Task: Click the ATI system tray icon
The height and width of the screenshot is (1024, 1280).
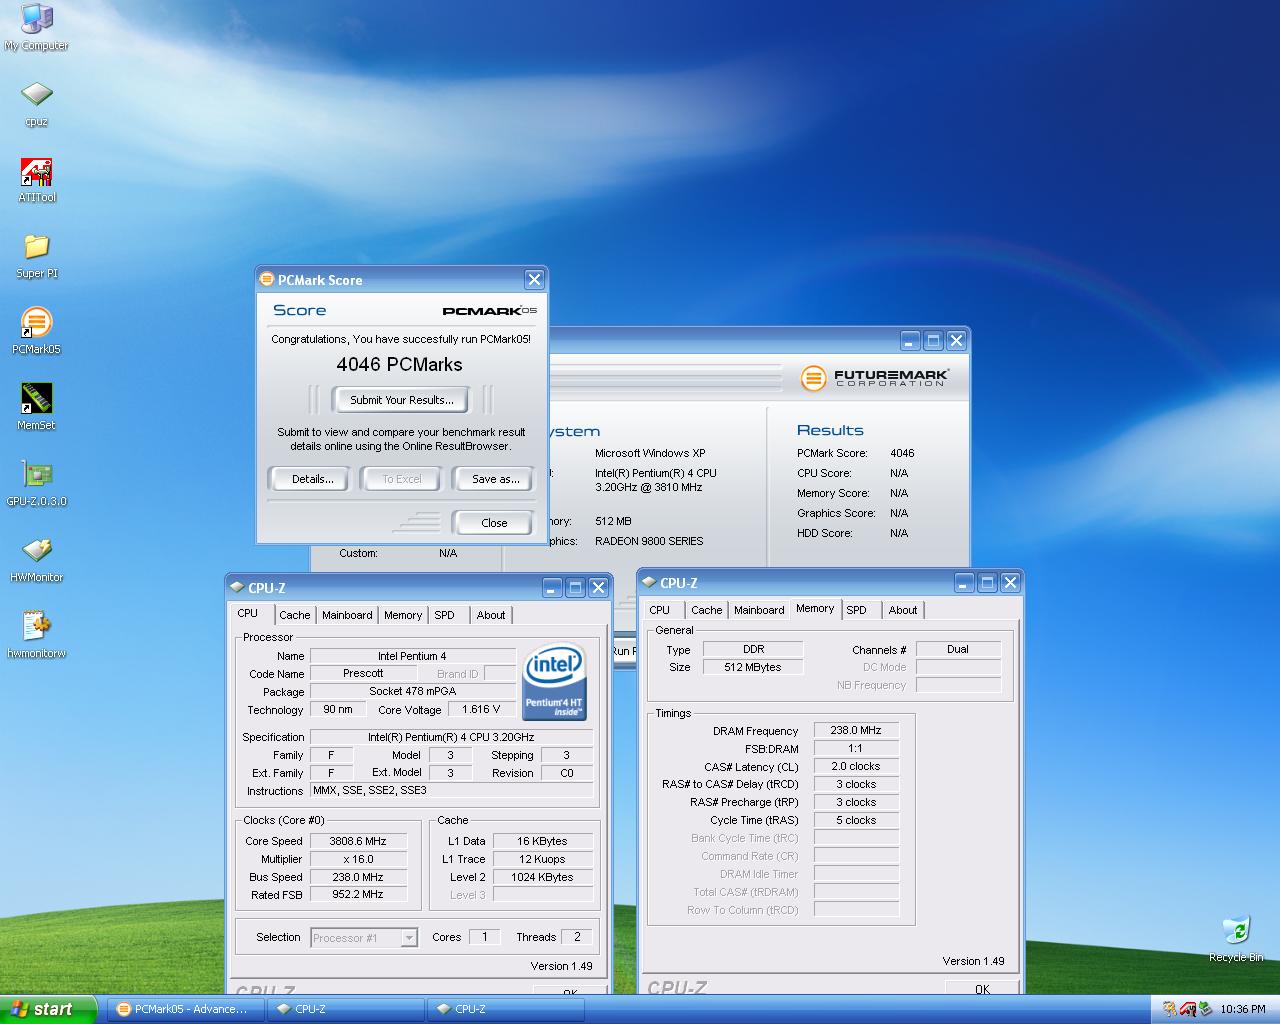Action: click(x=1187, y=1009)
